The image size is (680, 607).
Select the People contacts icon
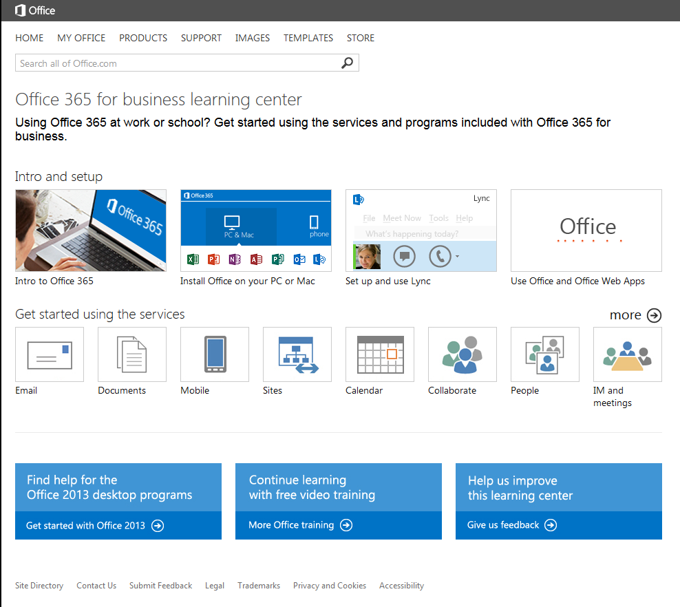(x=544, y=354)
